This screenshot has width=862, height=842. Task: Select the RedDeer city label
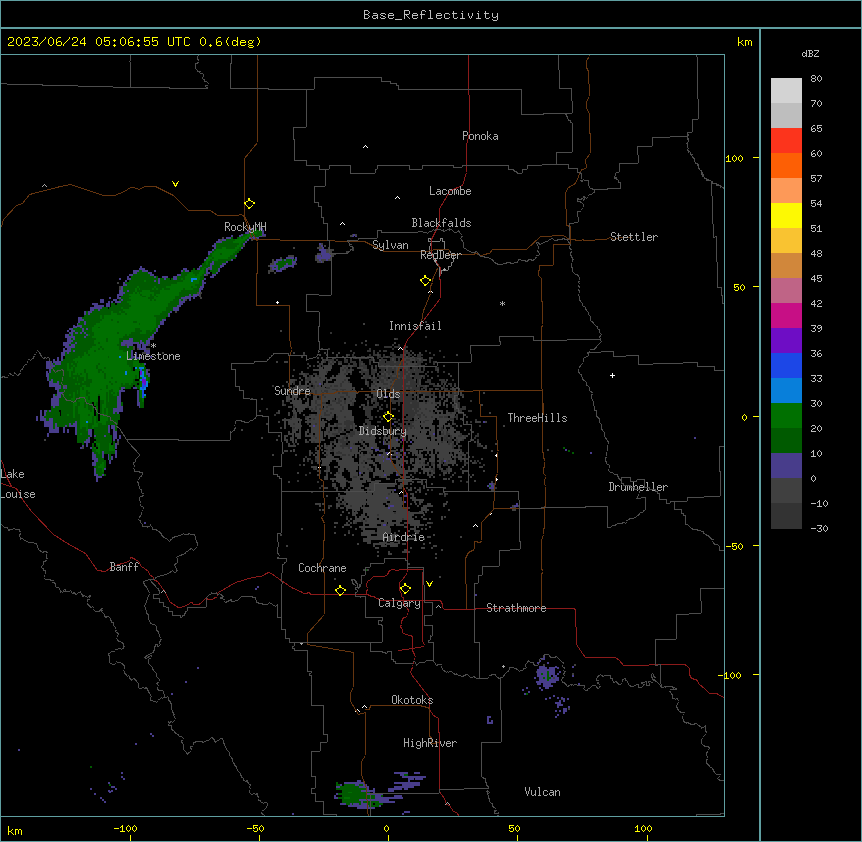click(x=440, y=255)
